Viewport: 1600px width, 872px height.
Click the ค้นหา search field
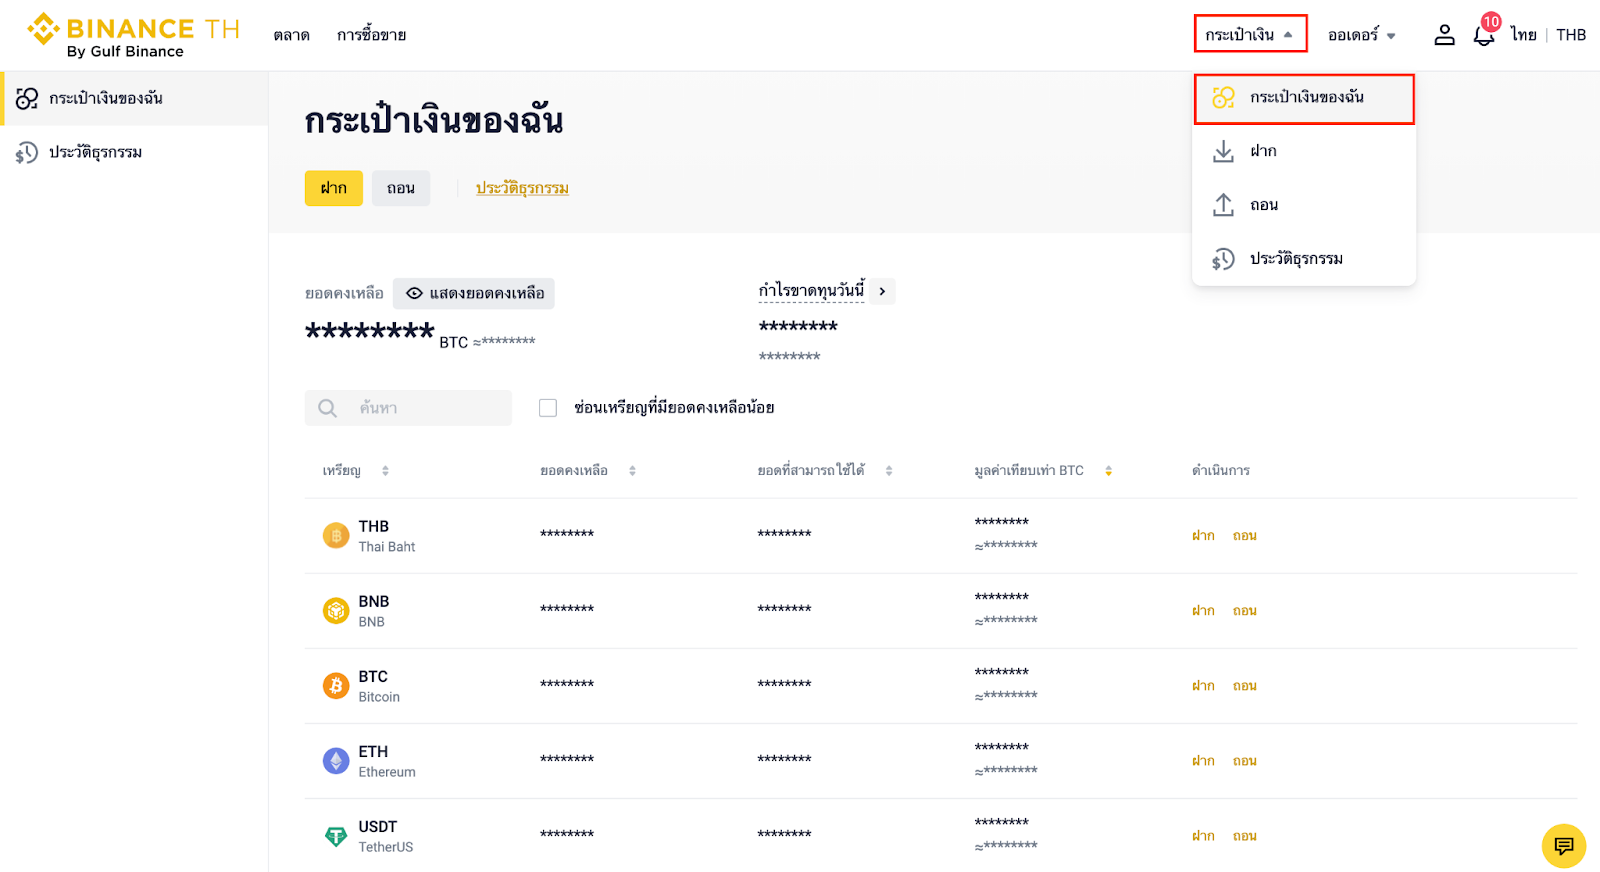click(x=420, y=408)
